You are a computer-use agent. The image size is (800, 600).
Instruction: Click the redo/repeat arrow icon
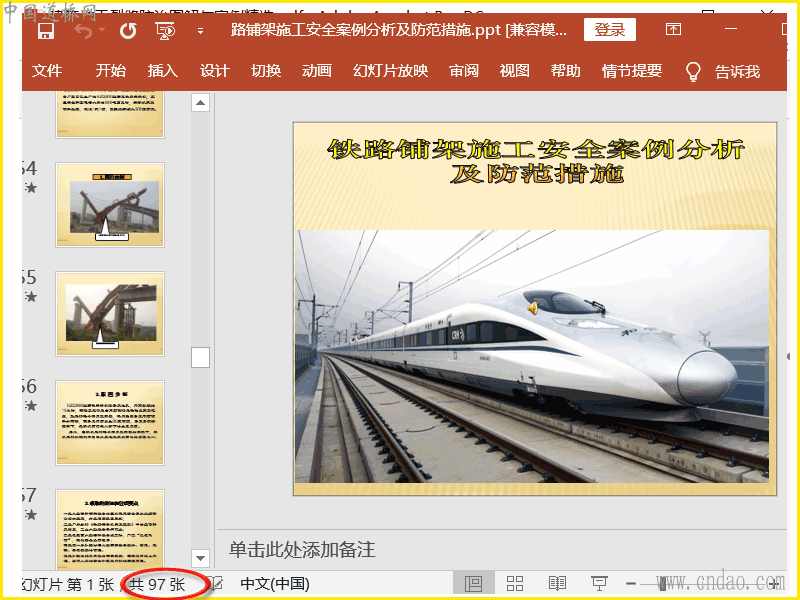[x=128, y=31]
